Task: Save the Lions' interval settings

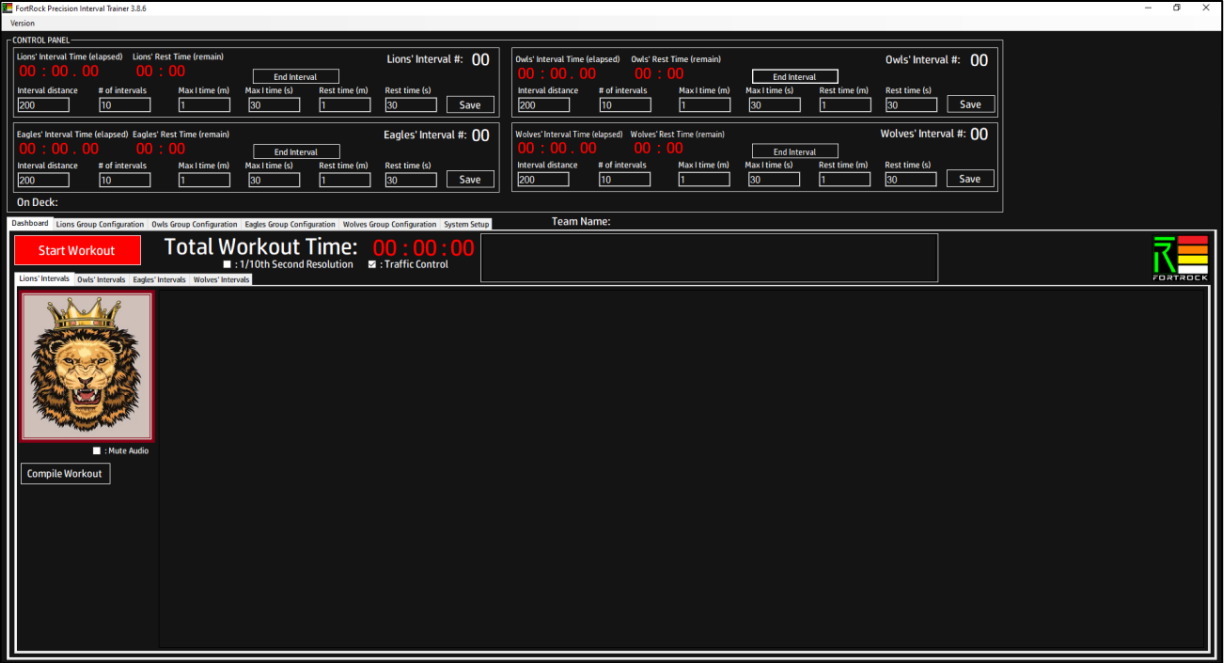Action: (470, 105)
